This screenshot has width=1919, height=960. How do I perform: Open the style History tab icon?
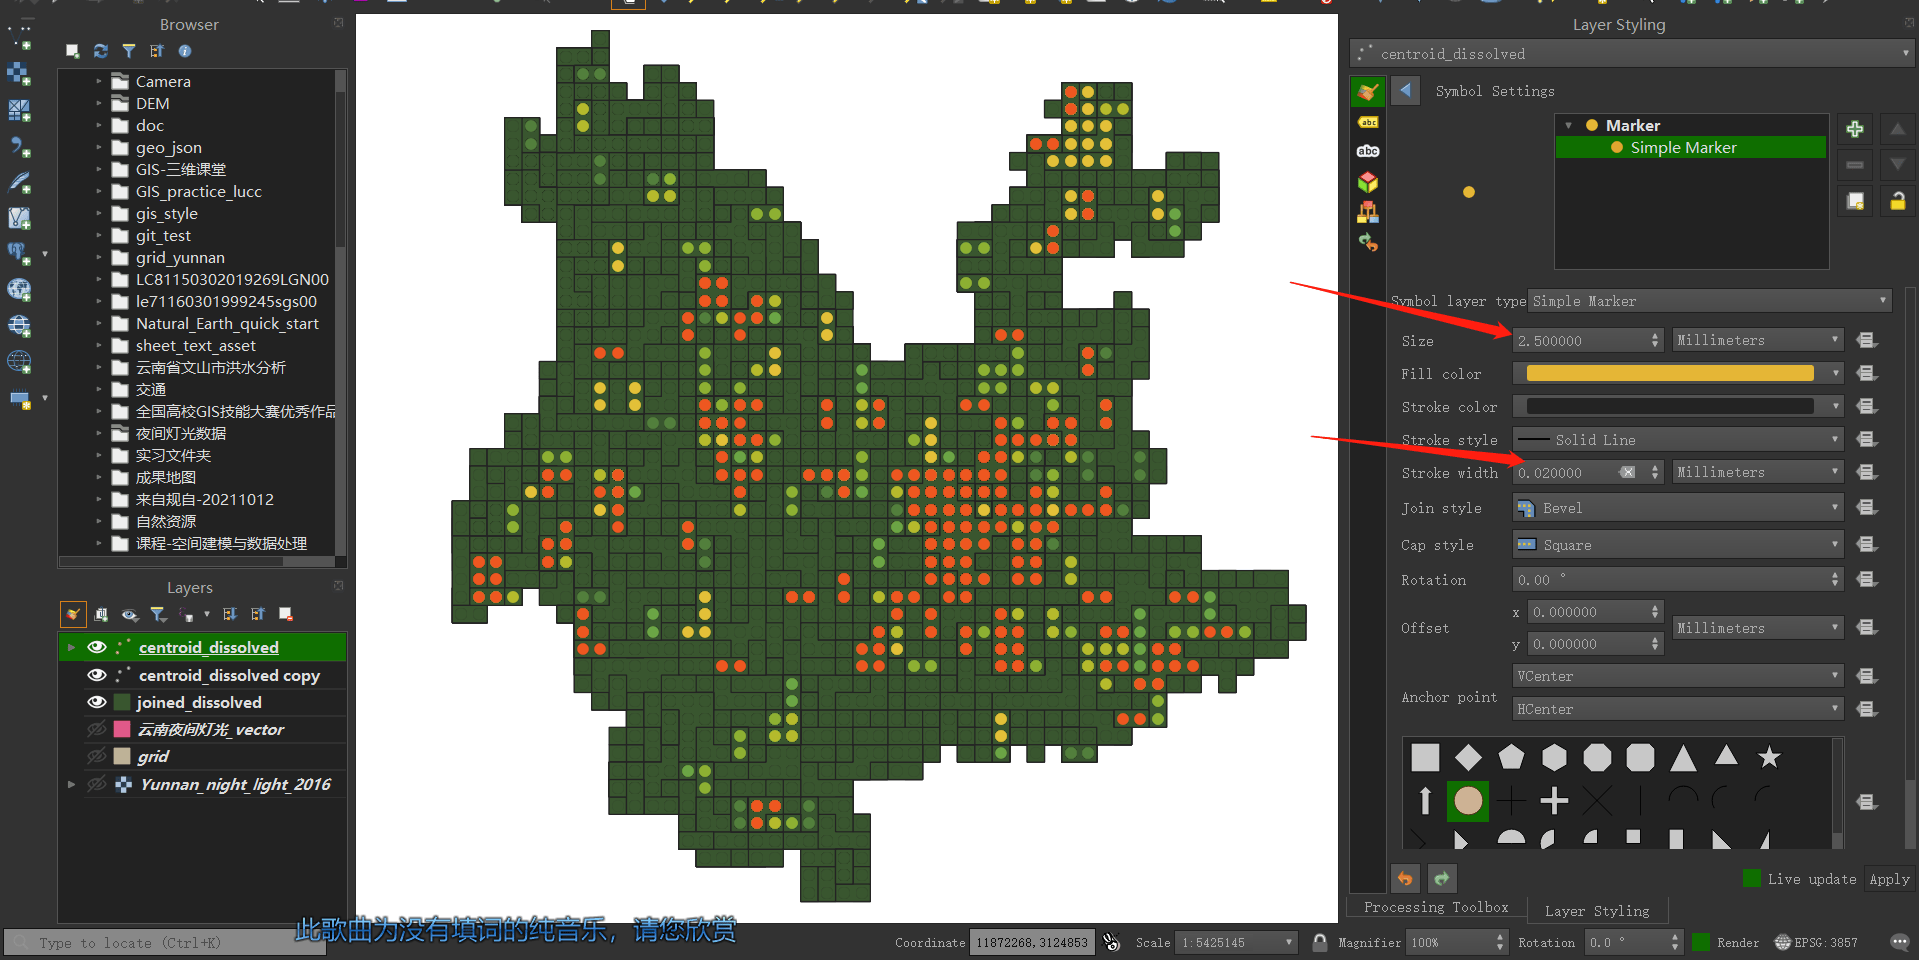click(1368, 242)
